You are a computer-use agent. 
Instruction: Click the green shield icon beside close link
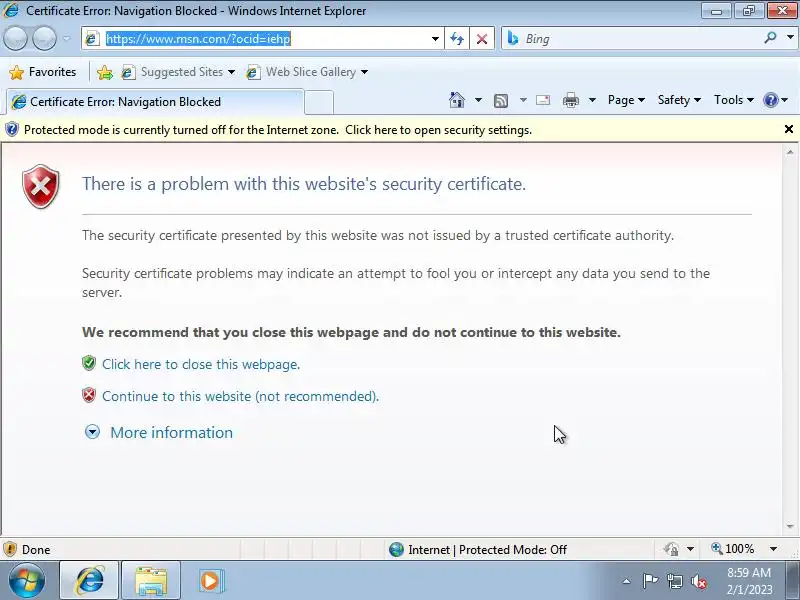[89, 363]
